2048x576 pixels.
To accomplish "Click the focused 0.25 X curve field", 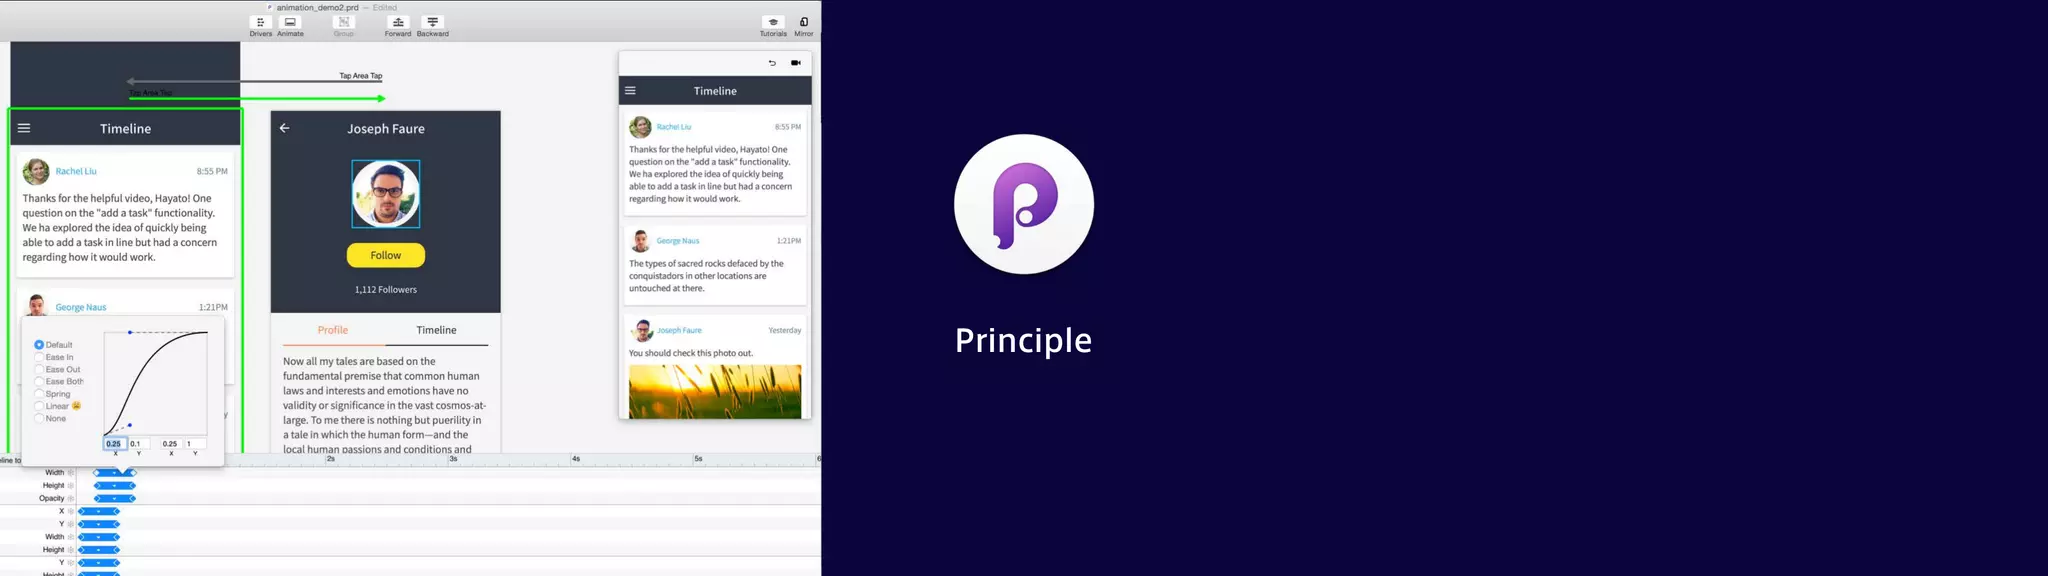I will (115, 444).
